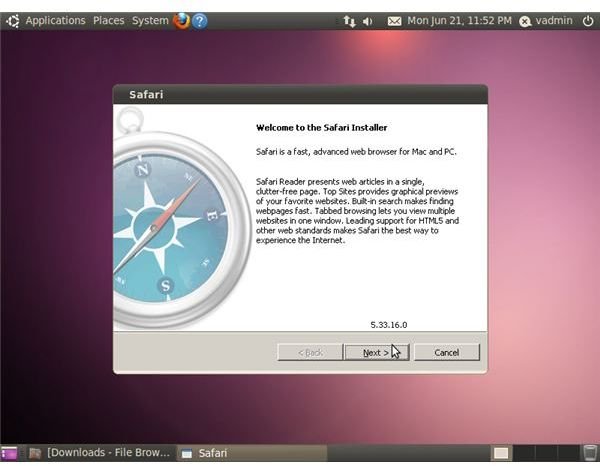Open the network connections indicator
Screen dimensions: 600x466
click(349, 21)
